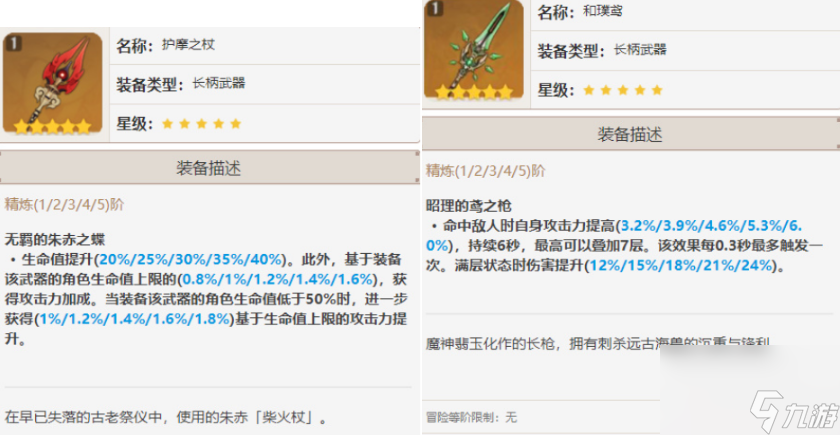Click the blue 20%/25%/30%/35%/40% HP values
This screenshot has width=840, height=435.
coord(190,260)
